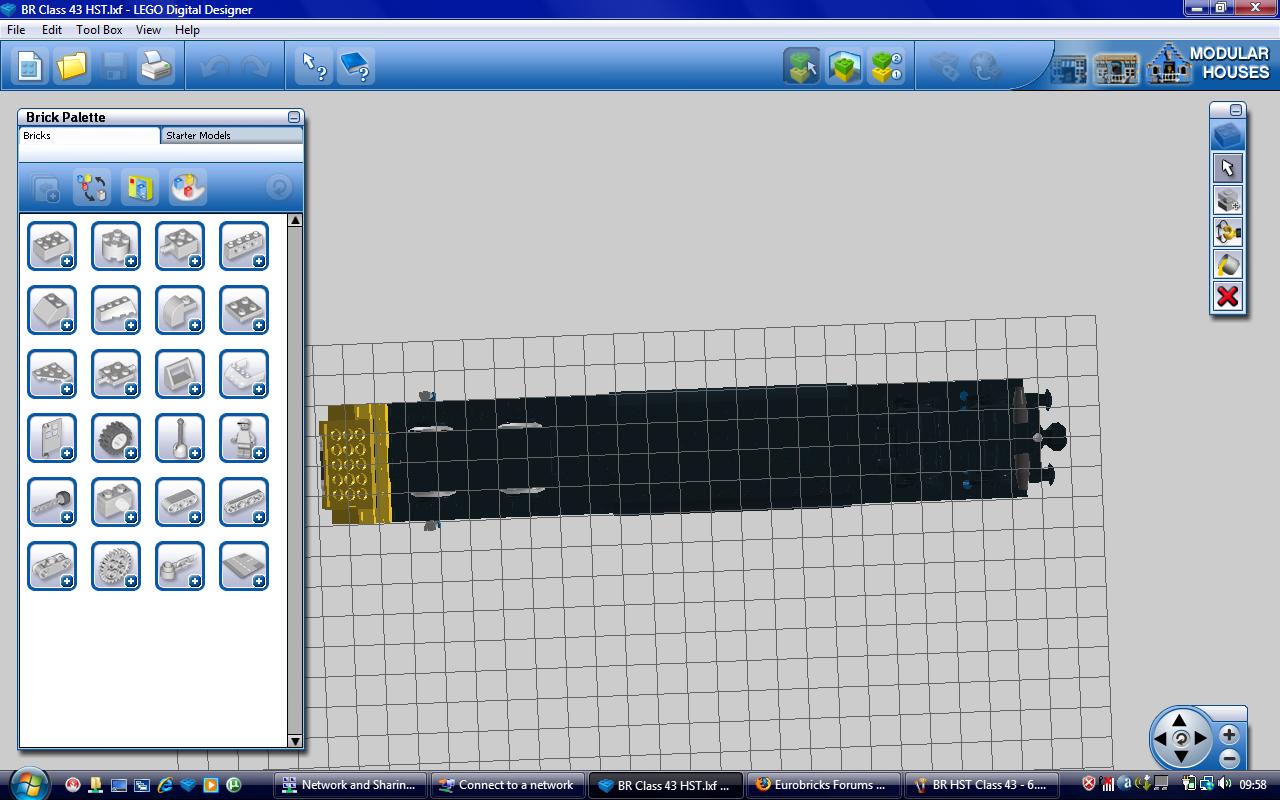
Task: Rotate camera view up
Action: point(1180,720)
